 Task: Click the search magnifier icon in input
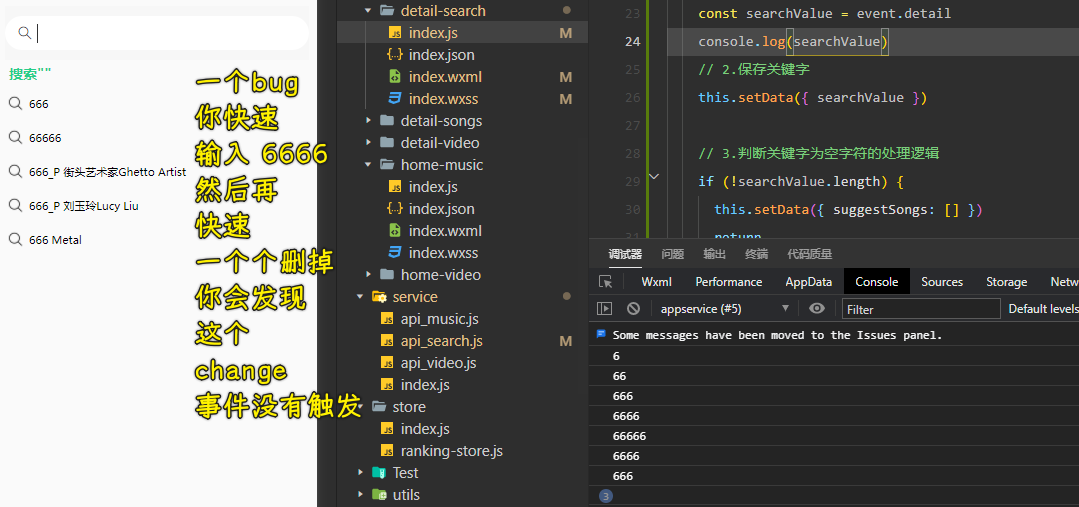pyautogui.click(x=24, y=32)
